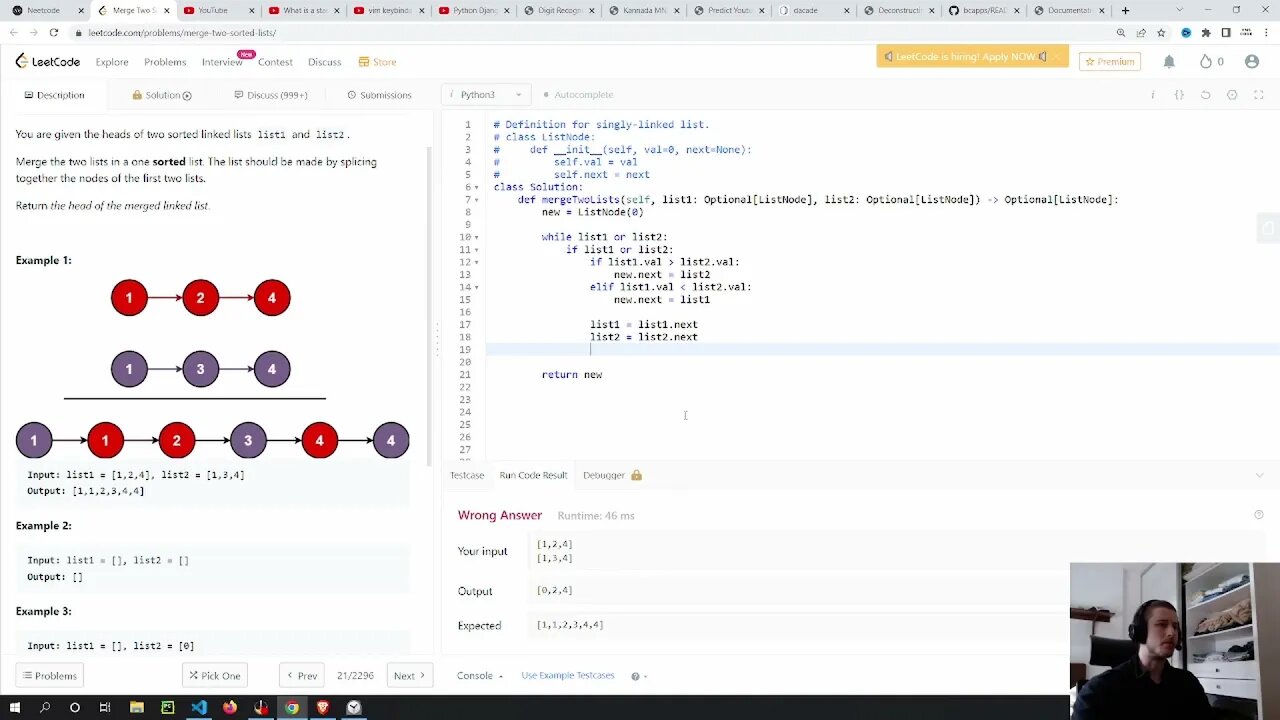
Task: Collapse the code fold at line 7
Action: pos(476,200)
